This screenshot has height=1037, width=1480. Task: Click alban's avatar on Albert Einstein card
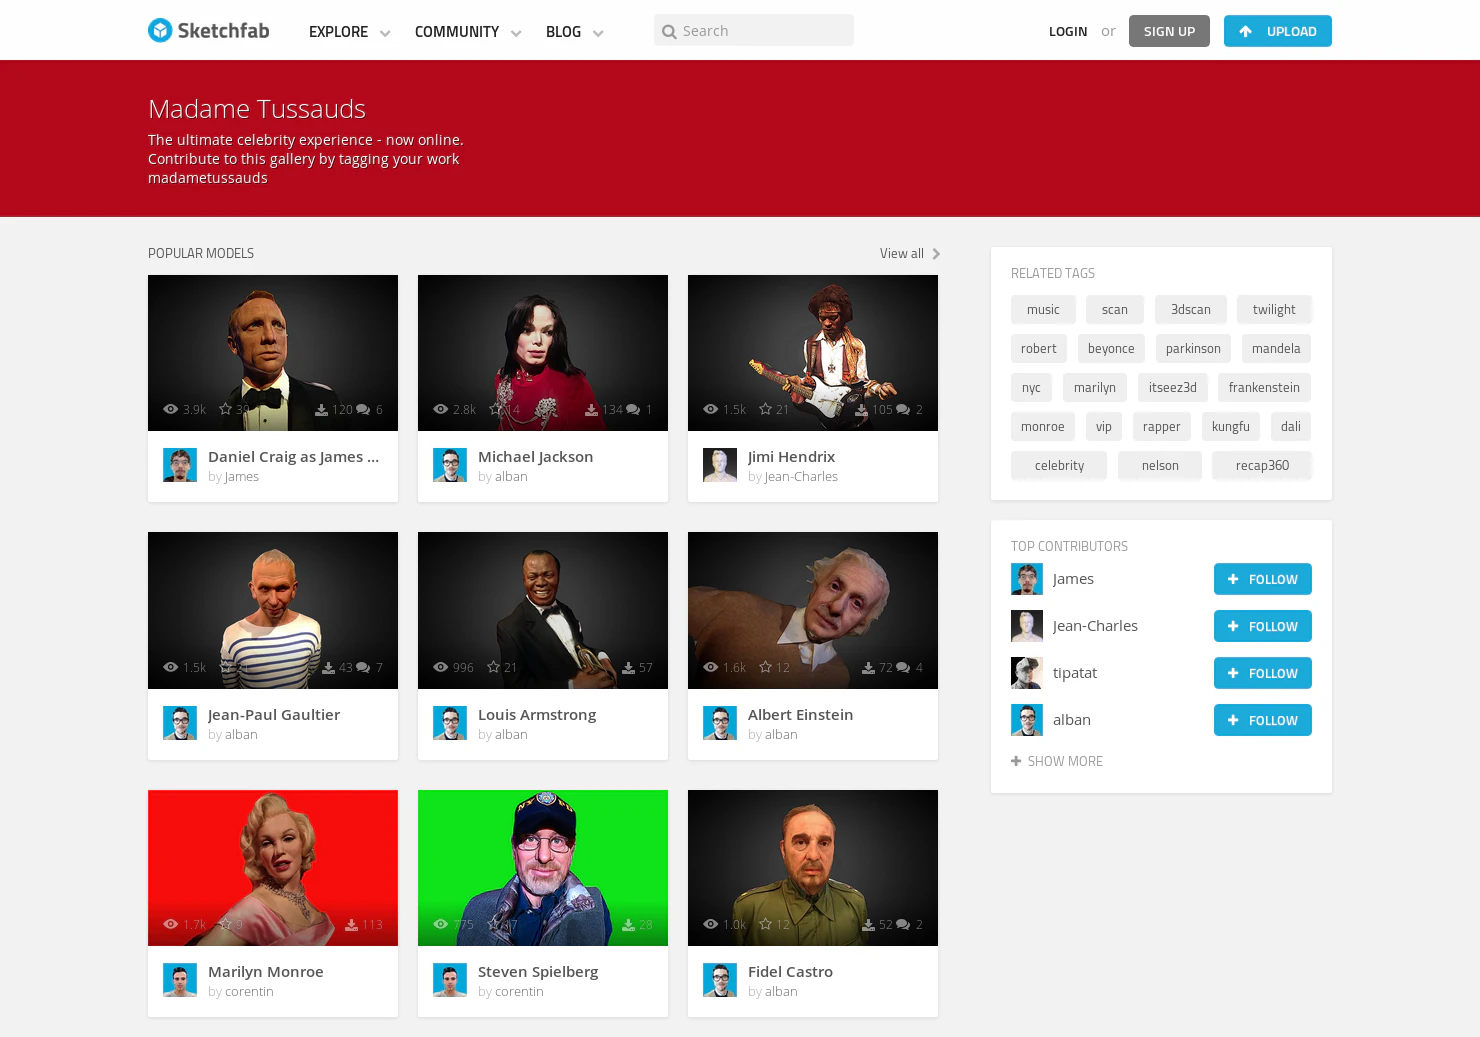point(720,723)
